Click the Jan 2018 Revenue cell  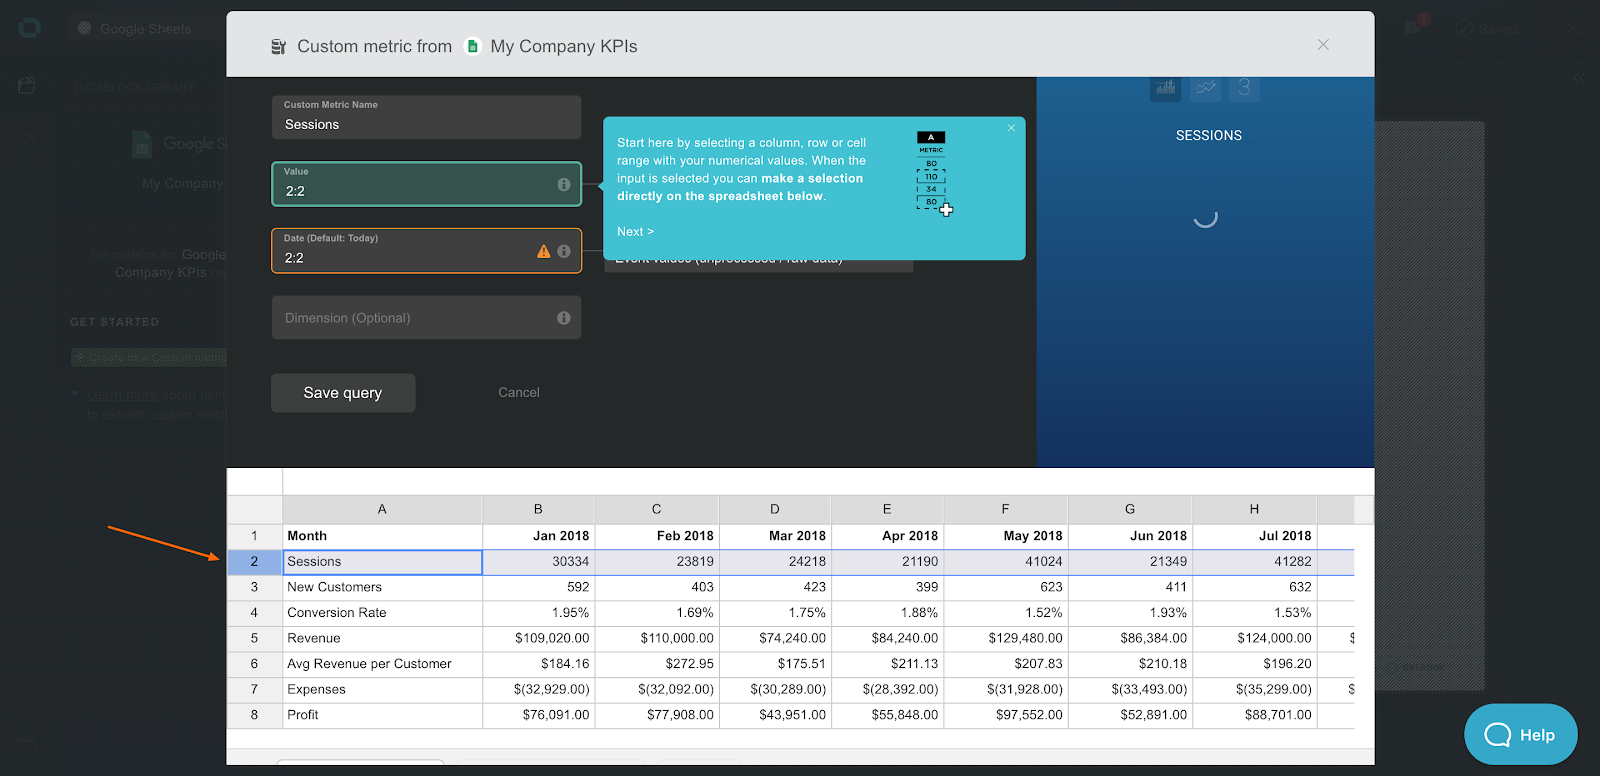pos(538,638)
